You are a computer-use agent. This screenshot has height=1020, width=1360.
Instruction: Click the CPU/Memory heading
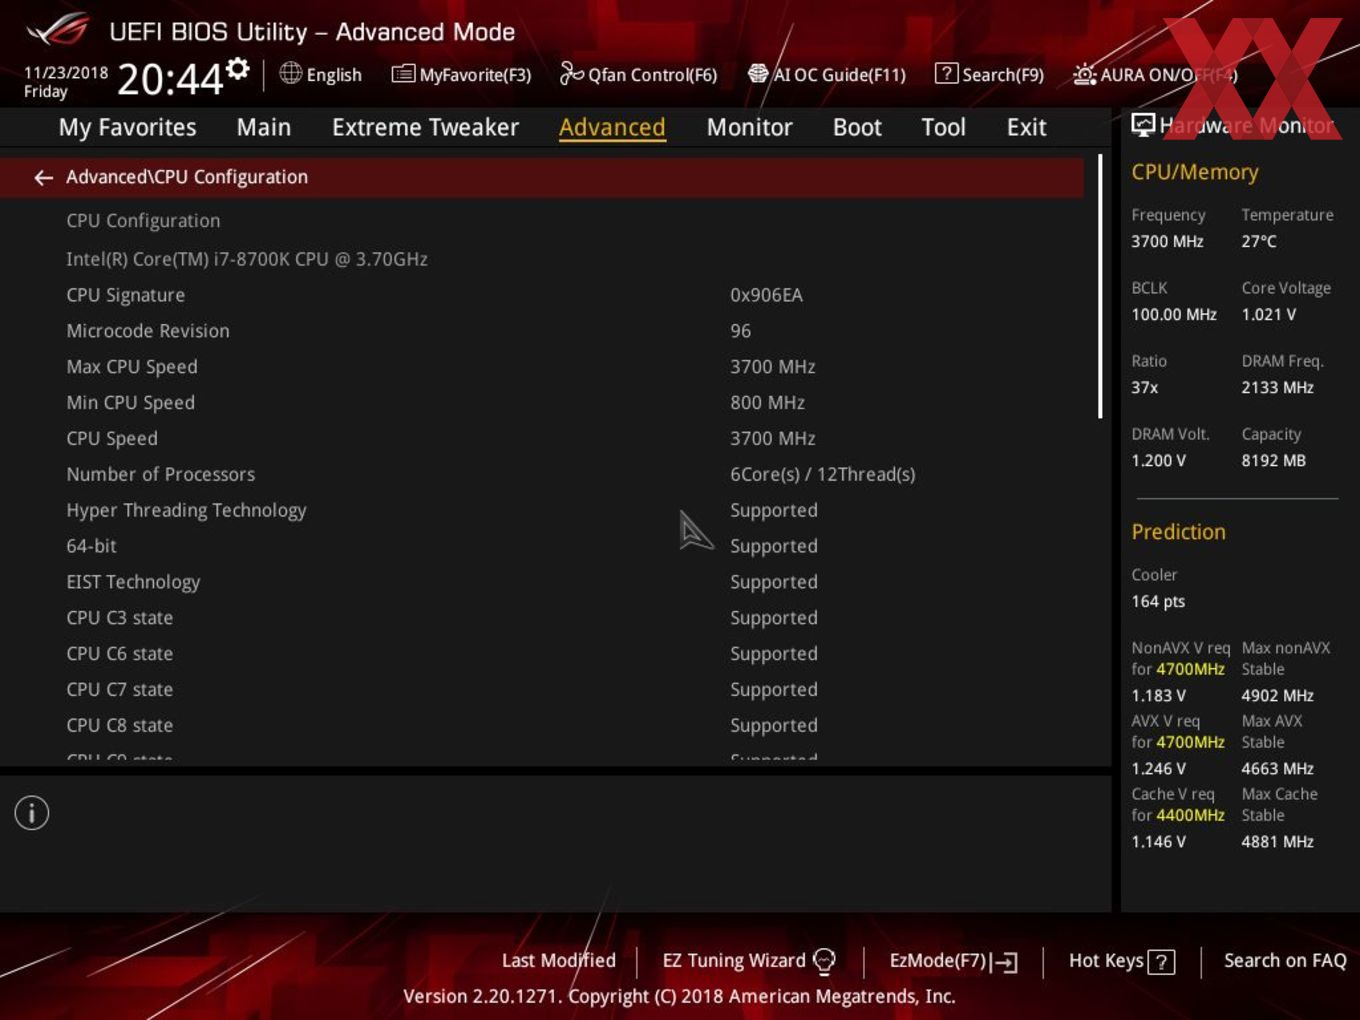(1194, 172)
